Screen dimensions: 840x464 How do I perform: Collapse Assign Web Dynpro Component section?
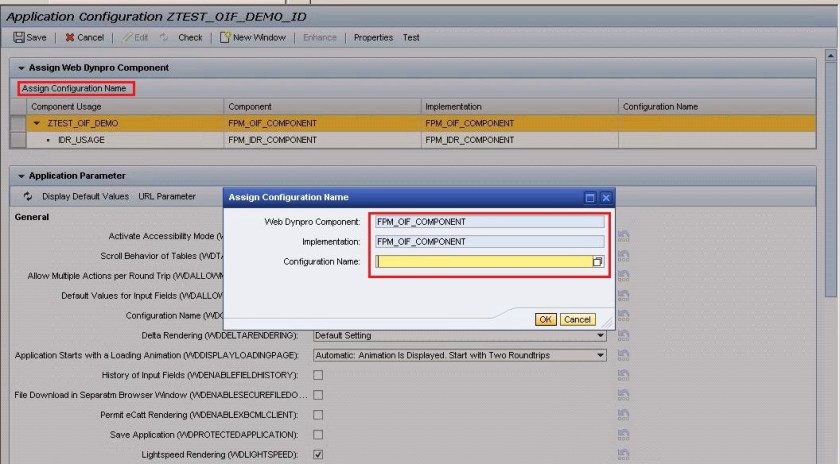(x=21, y=68)
